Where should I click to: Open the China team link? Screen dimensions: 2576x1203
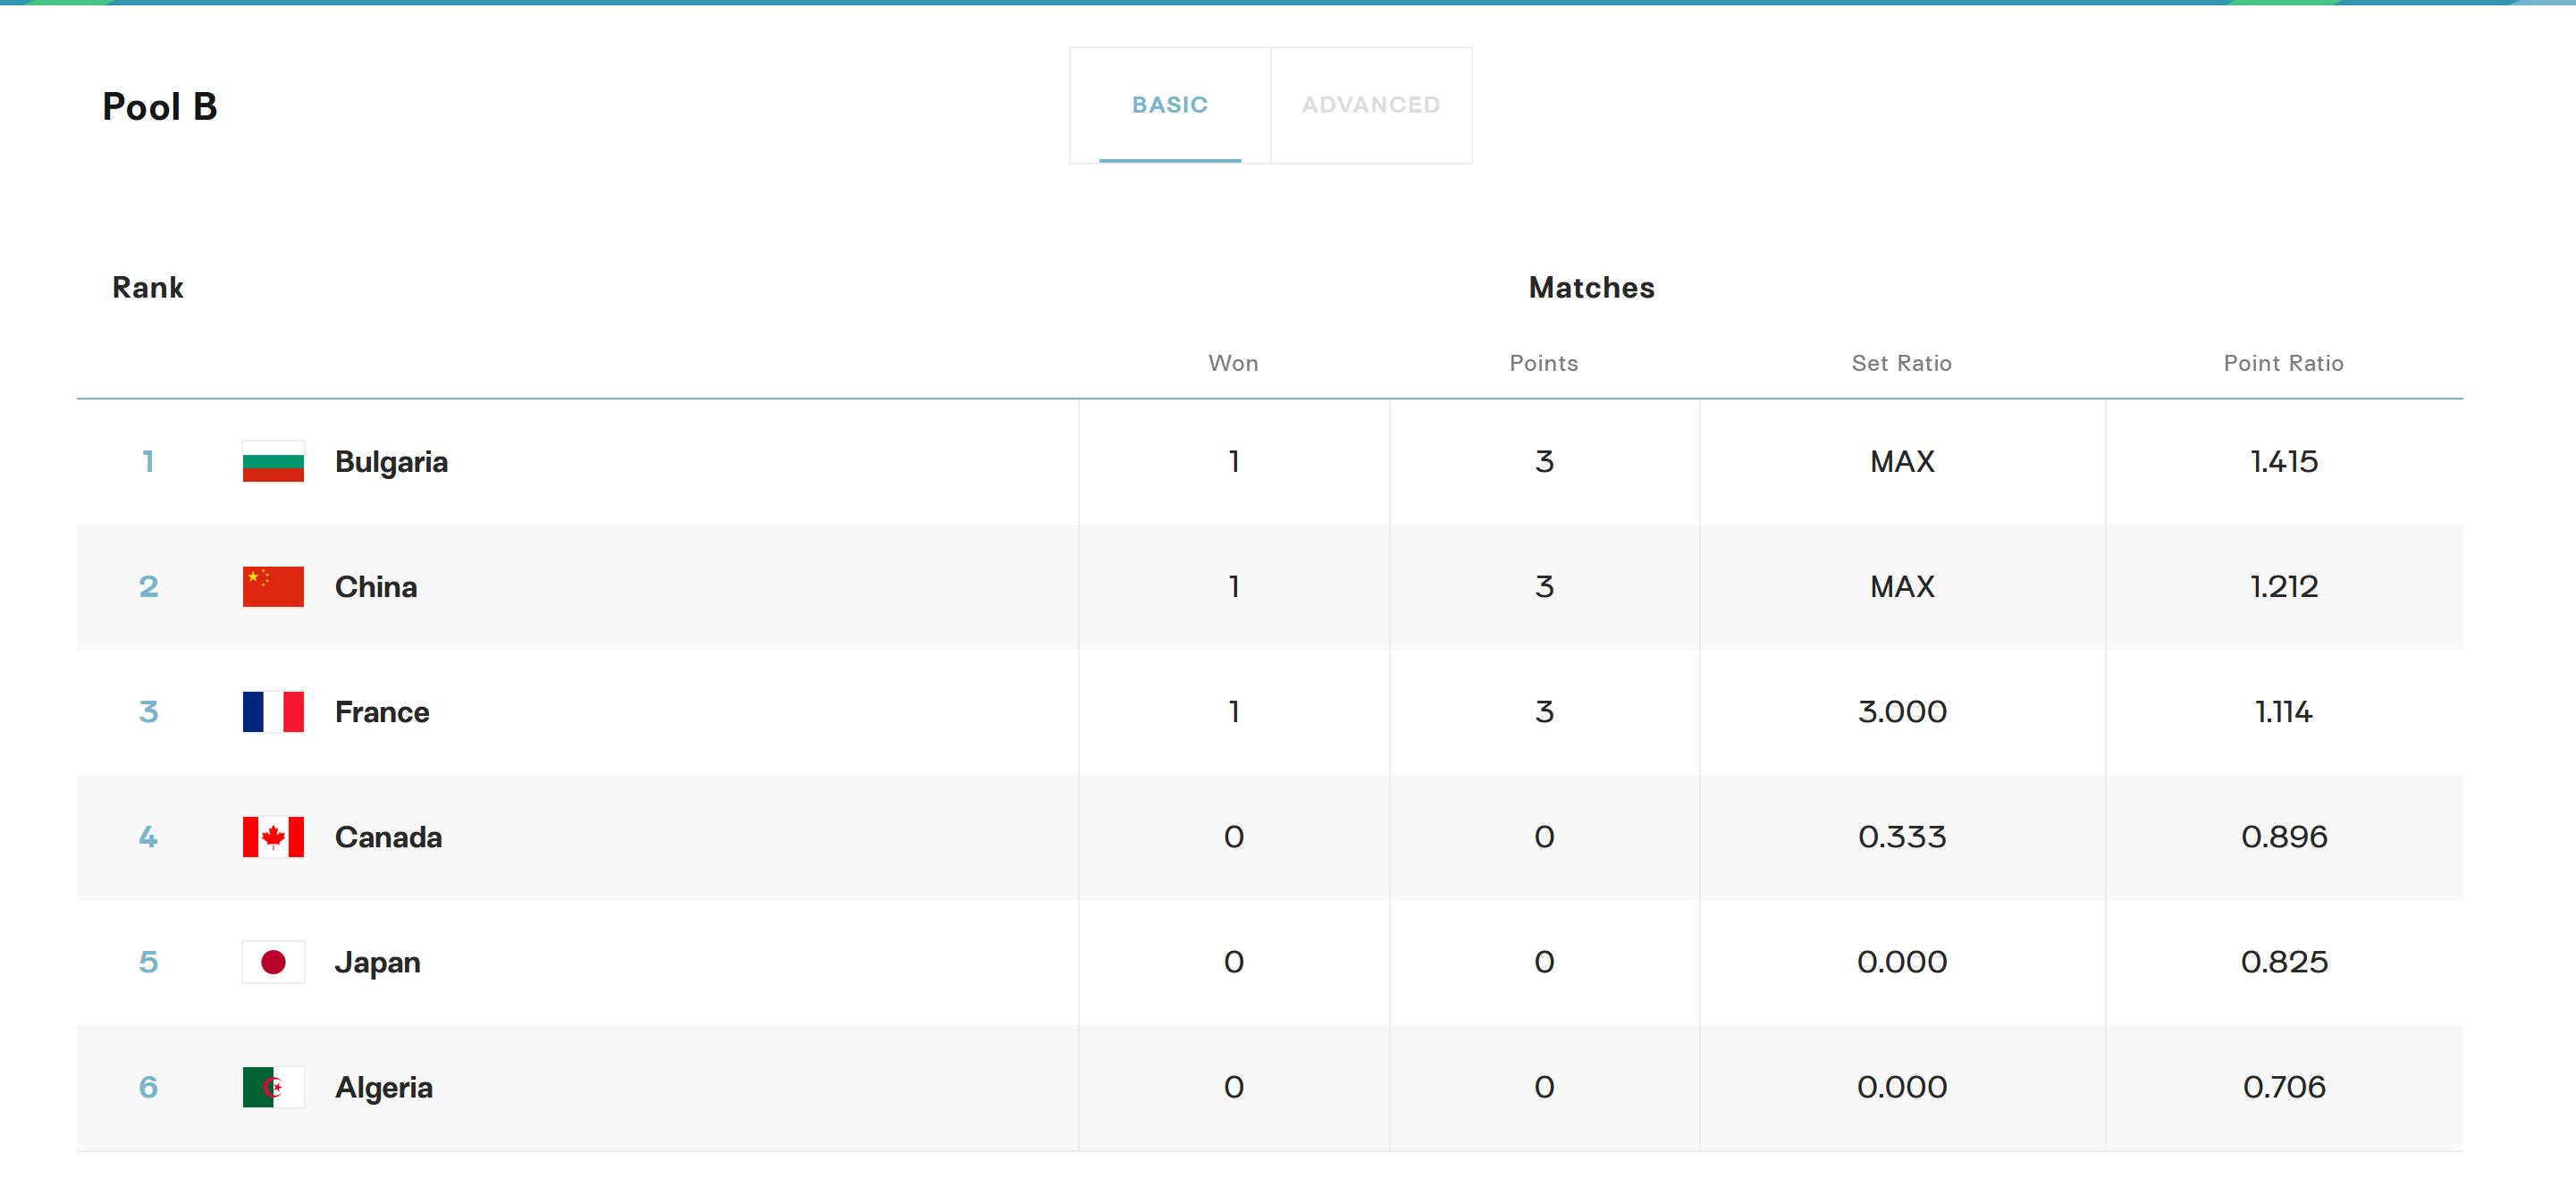click(x=376, y=587)
